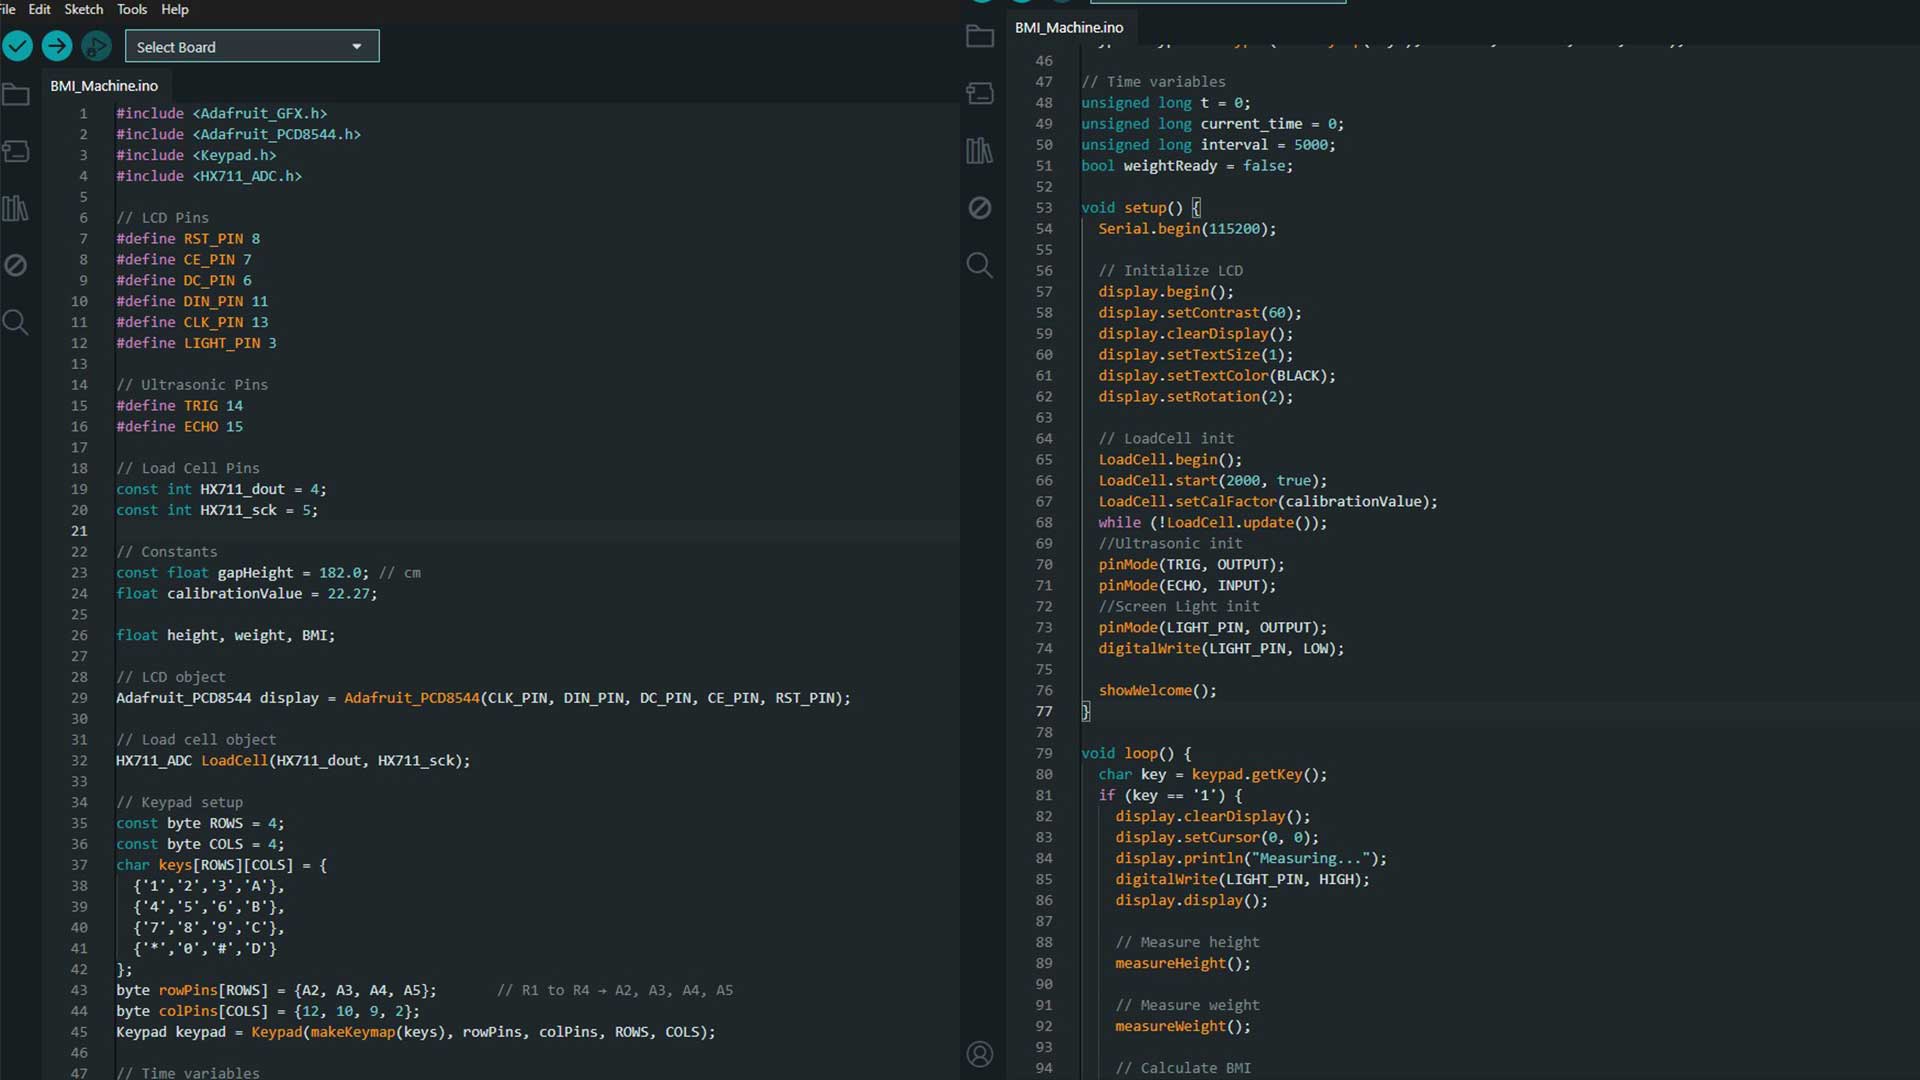Image resolution: width=1920 pixels, height=1080 pixels.
Task: Click 'void setup() {' line
Action: point(1141,208)
